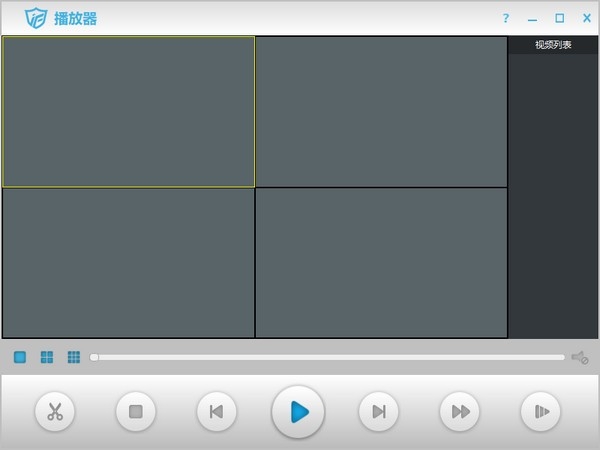Select the bottom-left video pane
Viewport: 600px width, 450px height.
128,263
